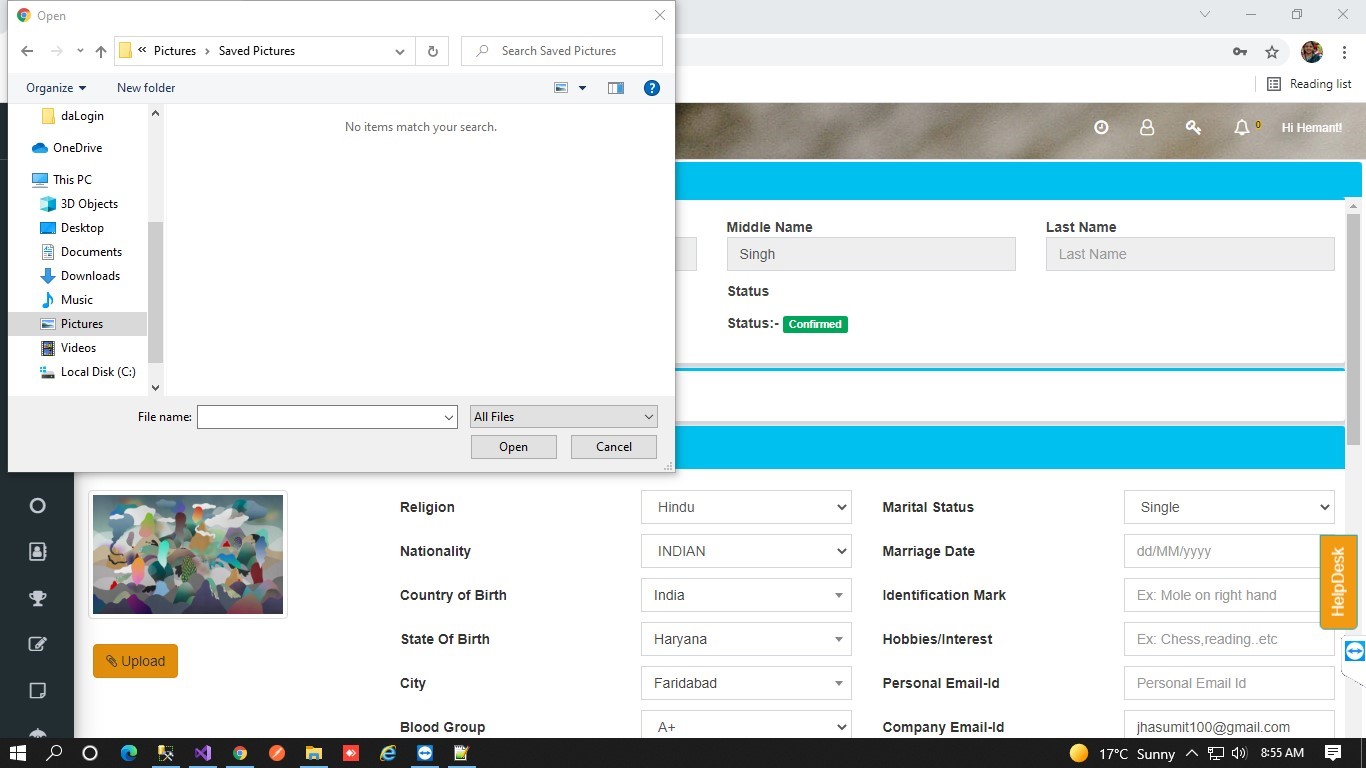1366x768 pixels.
Task: Open the notifications bell icon
Action: coord(1242,128)
